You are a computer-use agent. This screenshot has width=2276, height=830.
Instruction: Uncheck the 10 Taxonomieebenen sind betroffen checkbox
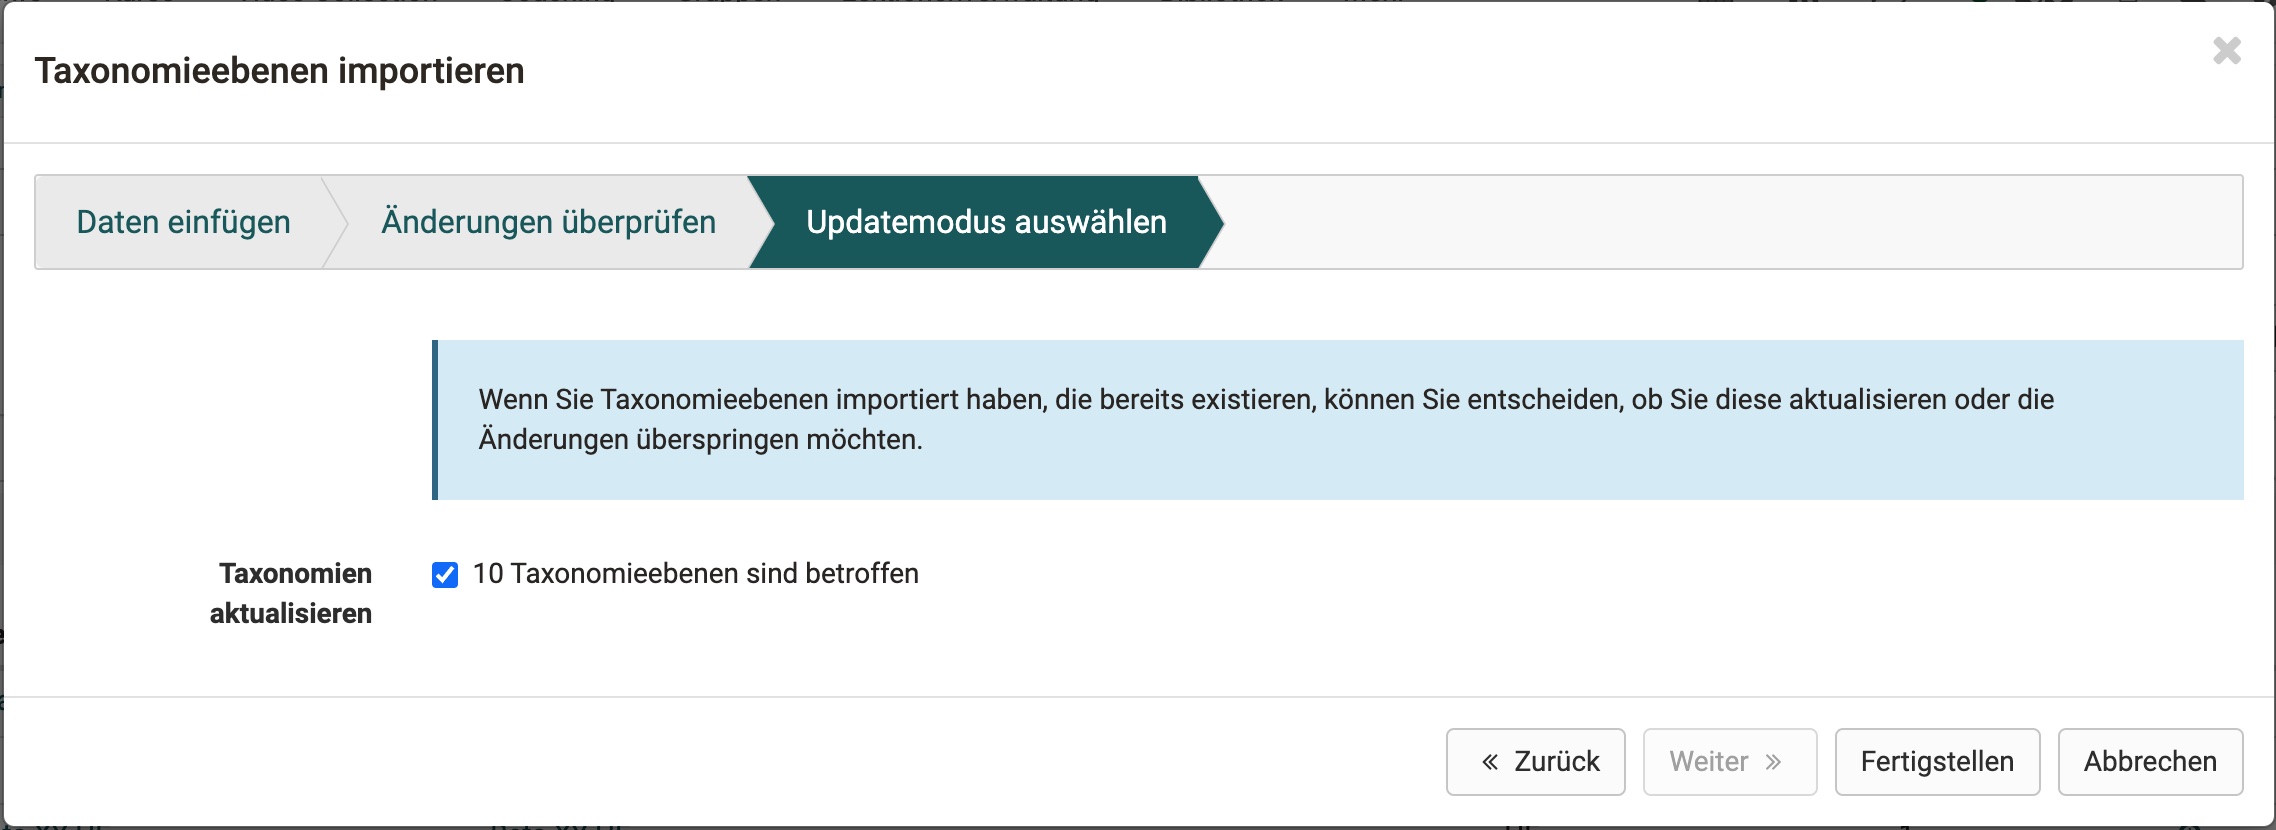[x=446, y=574]
